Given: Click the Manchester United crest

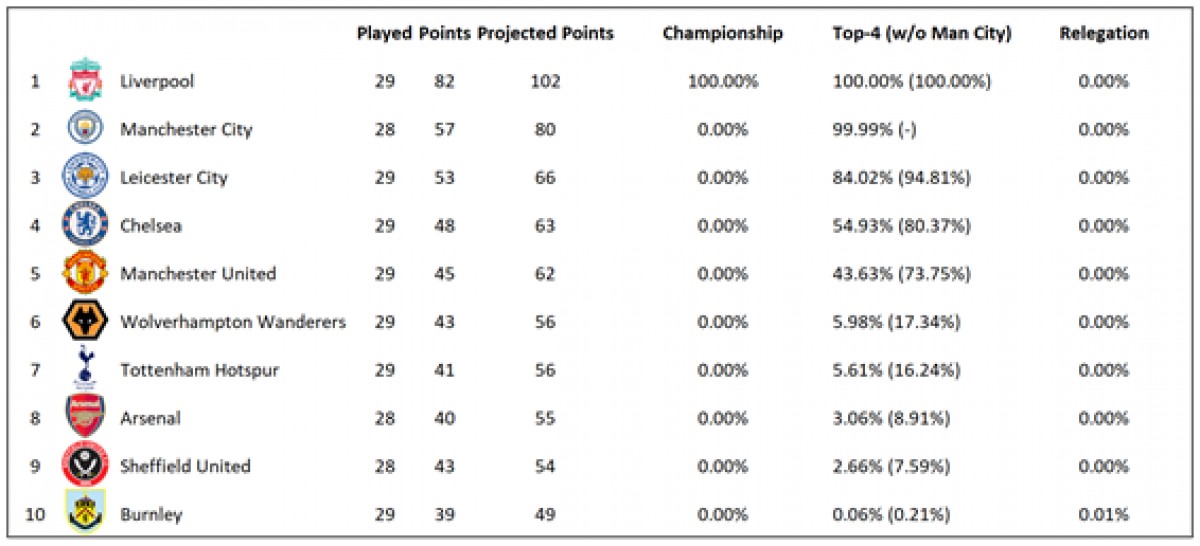Looking at the screenshot, I should 84,273.
